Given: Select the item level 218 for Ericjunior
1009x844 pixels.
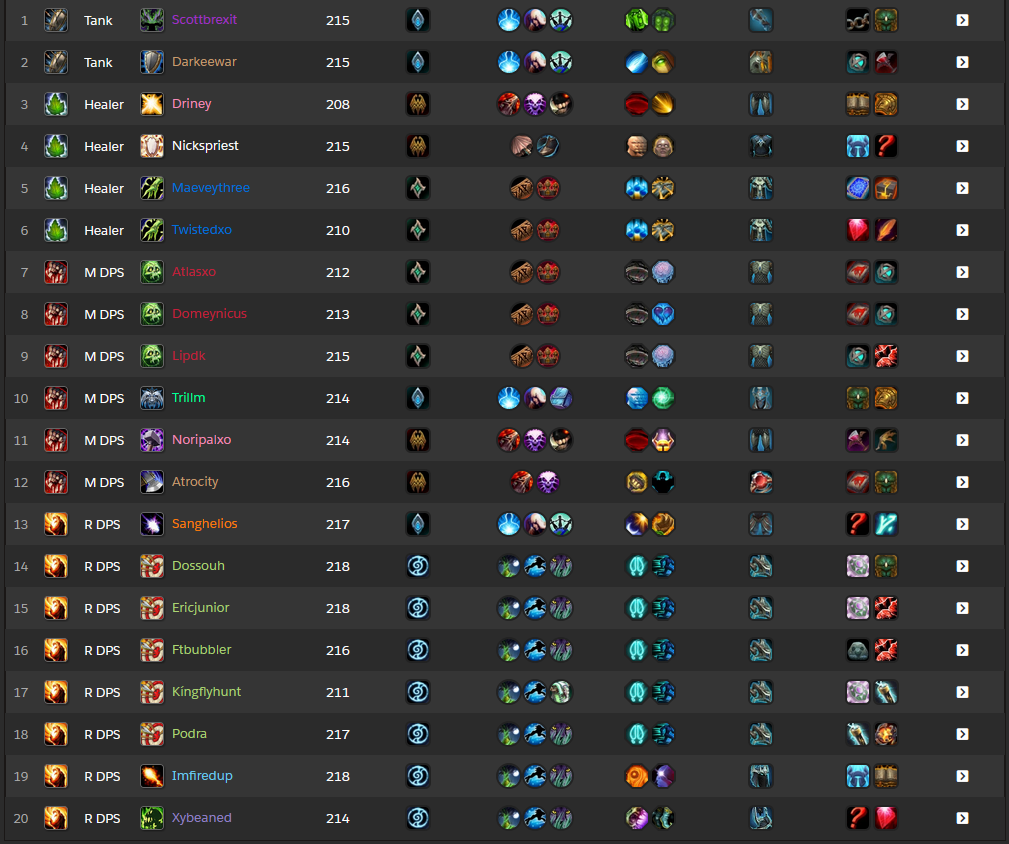Looking at the screenshot, I should 338,608.
